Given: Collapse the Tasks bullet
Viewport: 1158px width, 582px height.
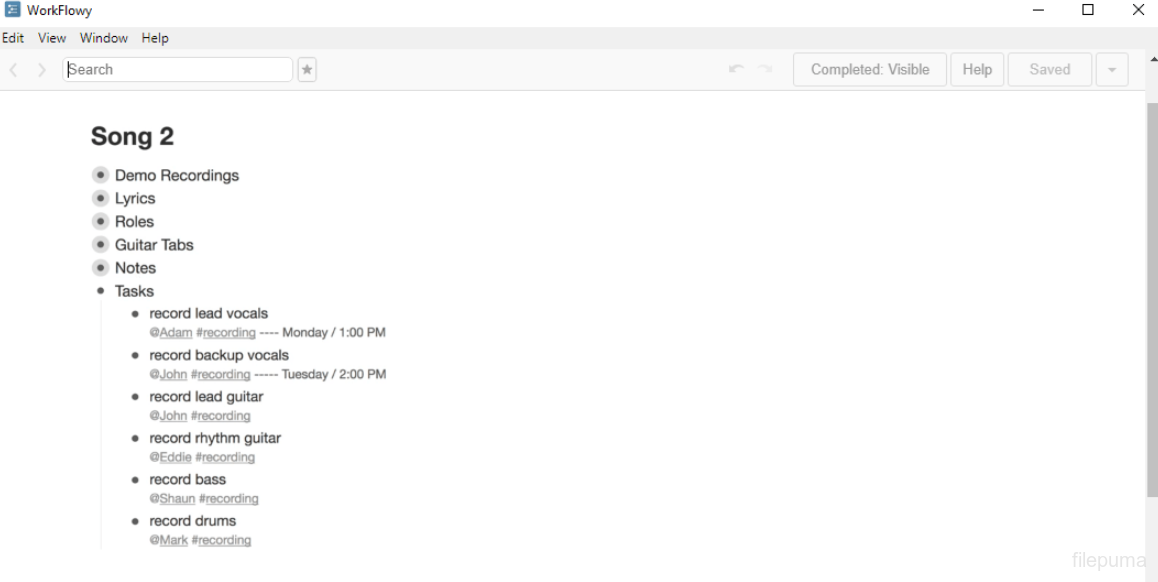Looking at the screenshot, I should [100, 291].
